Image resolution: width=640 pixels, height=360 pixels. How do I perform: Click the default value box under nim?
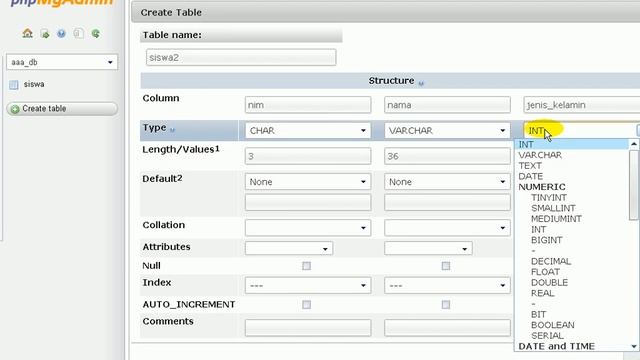coord(308,202)
